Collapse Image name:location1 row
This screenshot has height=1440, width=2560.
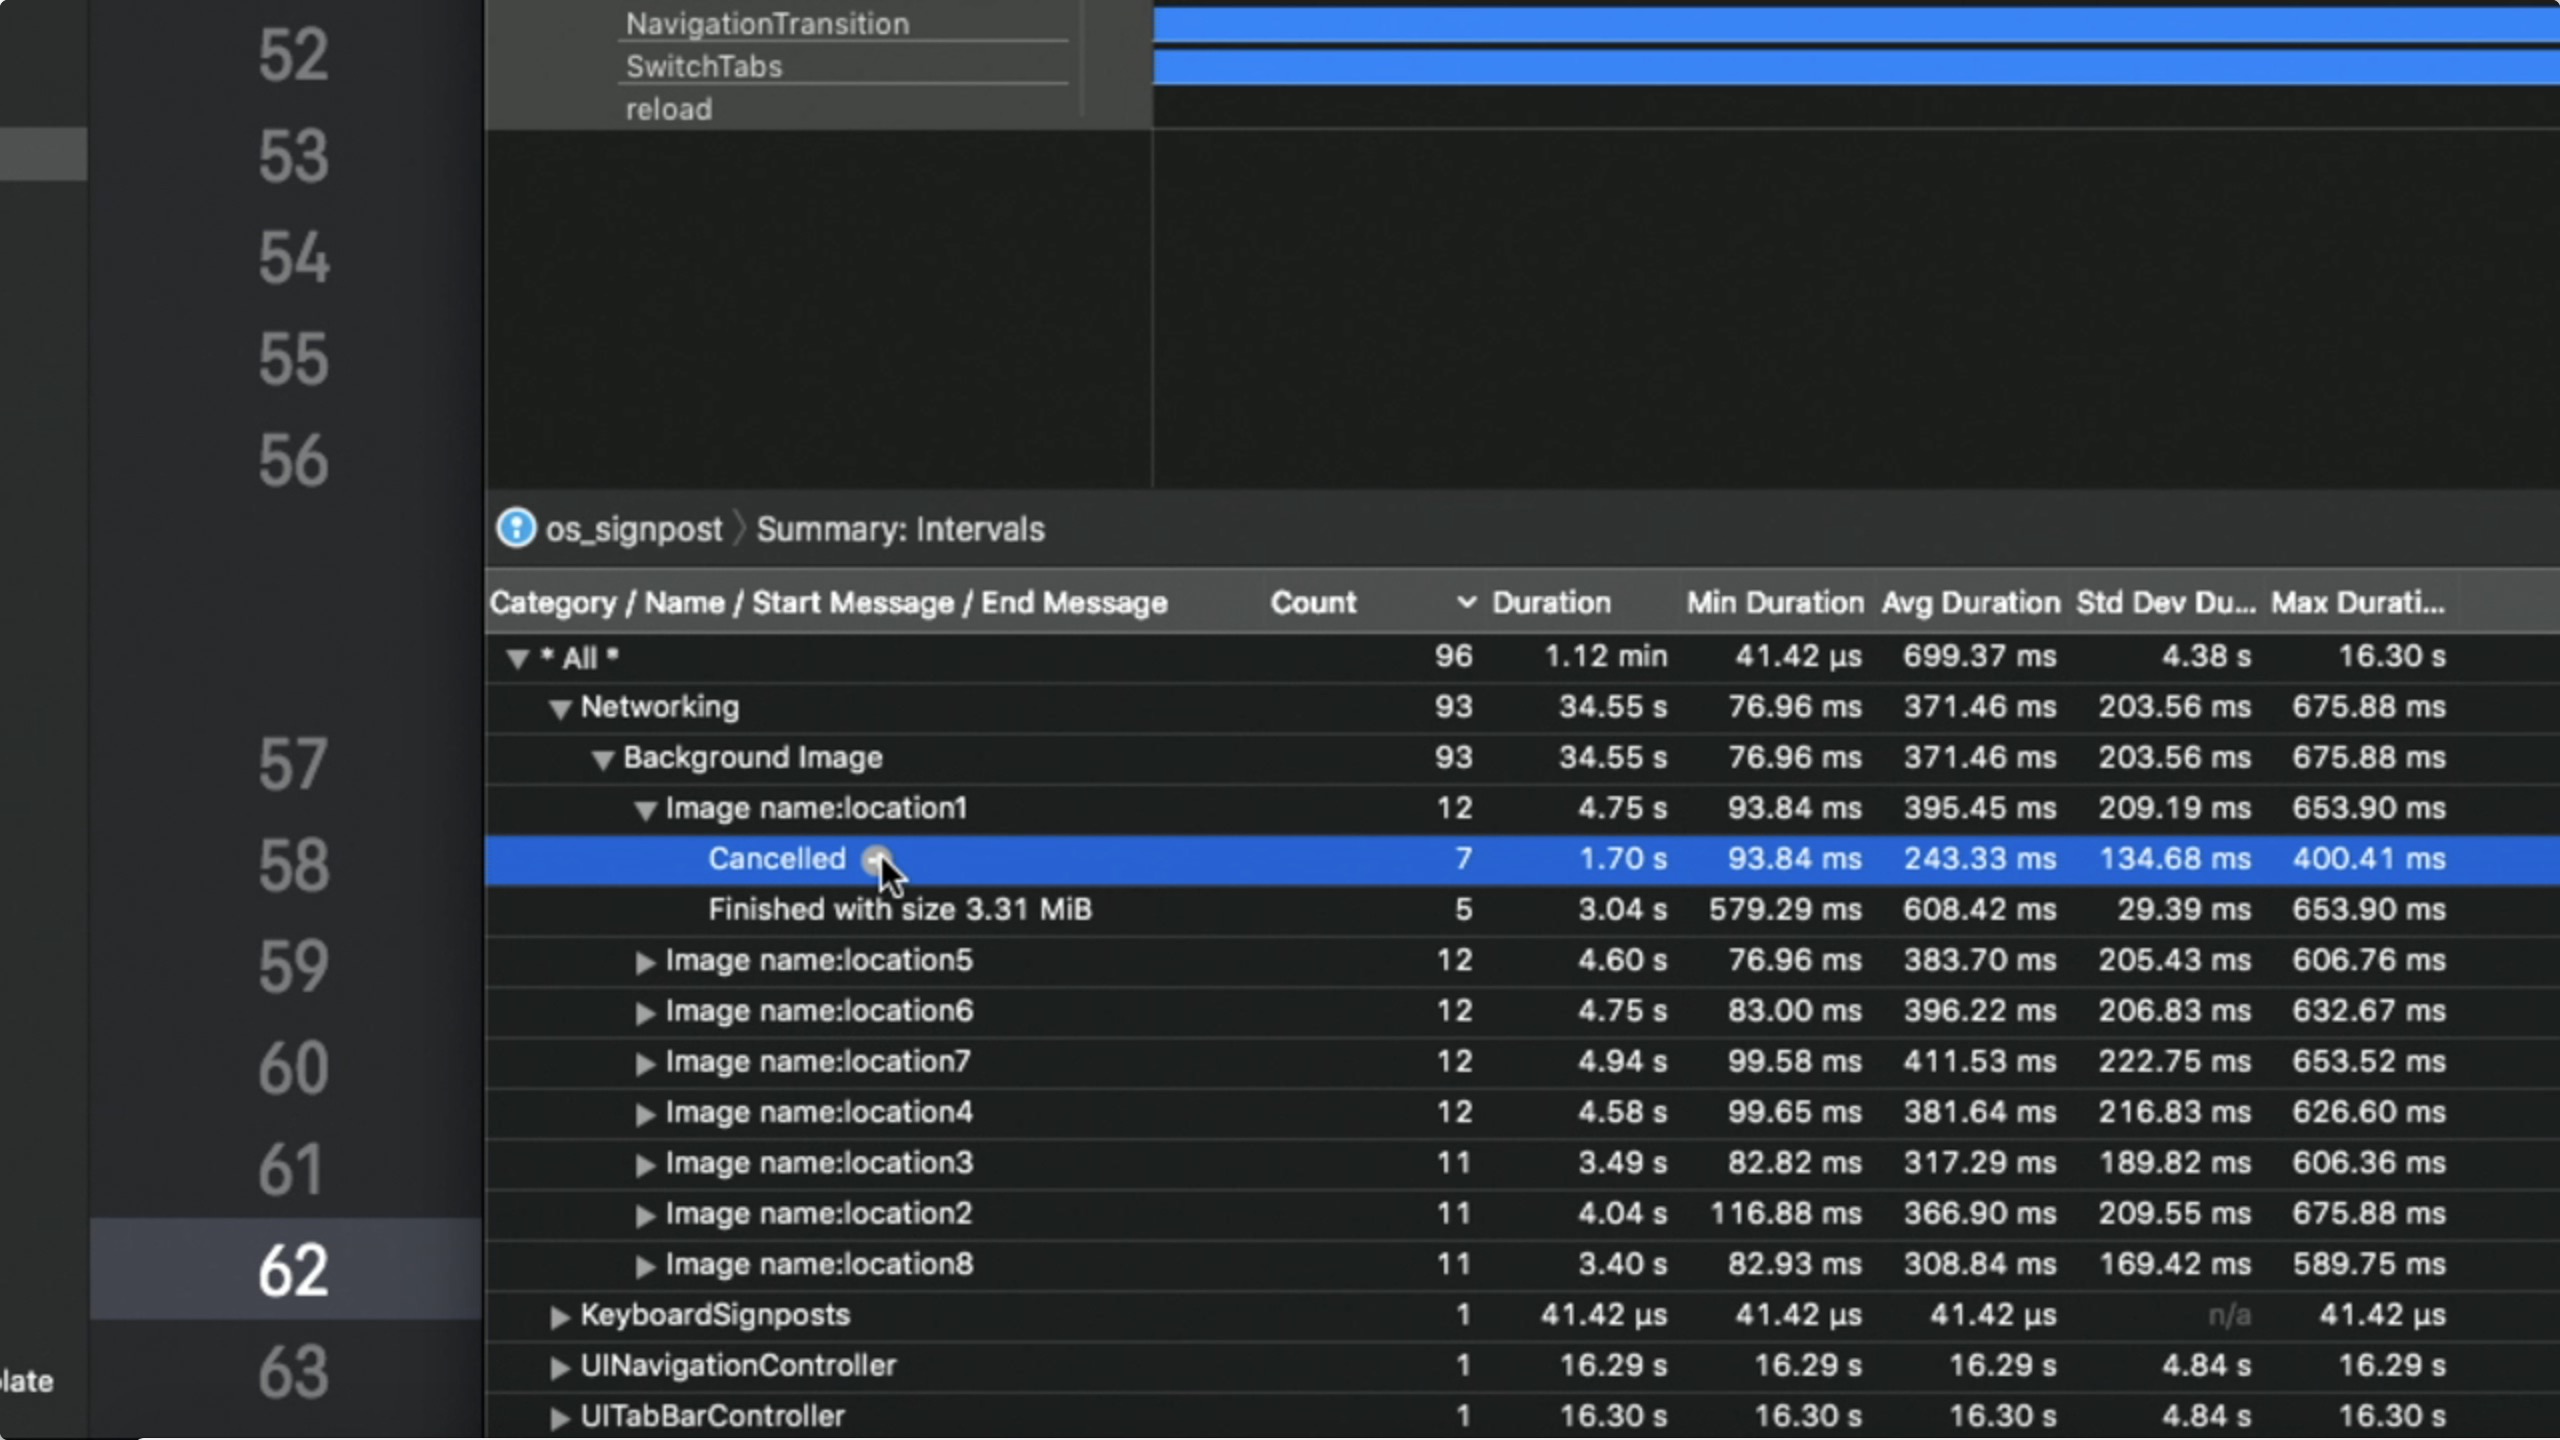coord(645,810)
